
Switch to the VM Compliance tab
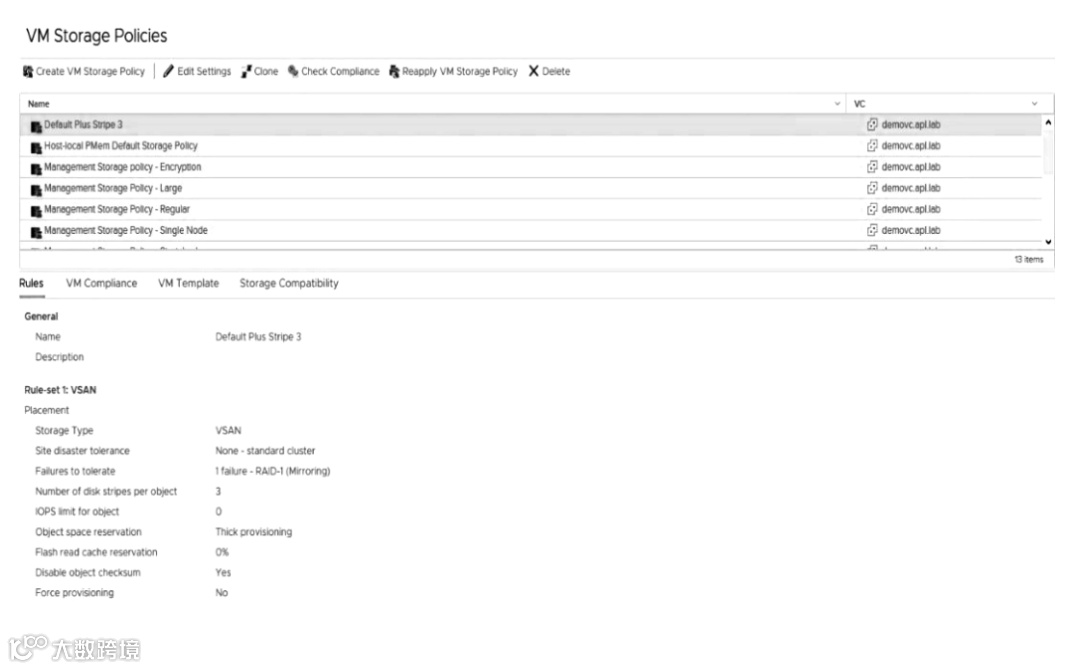(101, 283)
